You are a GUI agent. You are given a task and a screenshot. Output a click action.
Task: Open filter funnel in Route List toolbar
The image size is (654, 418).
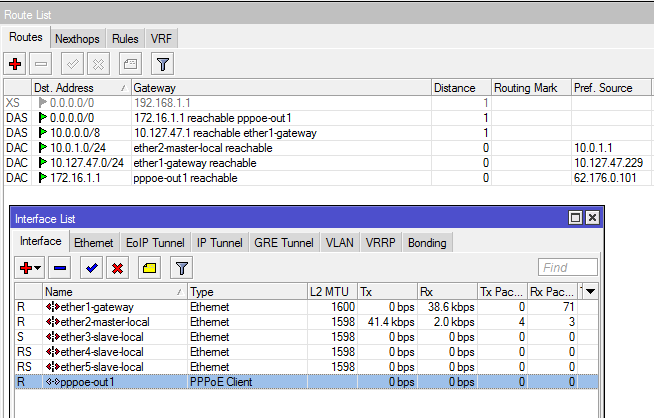click(163, 64)
